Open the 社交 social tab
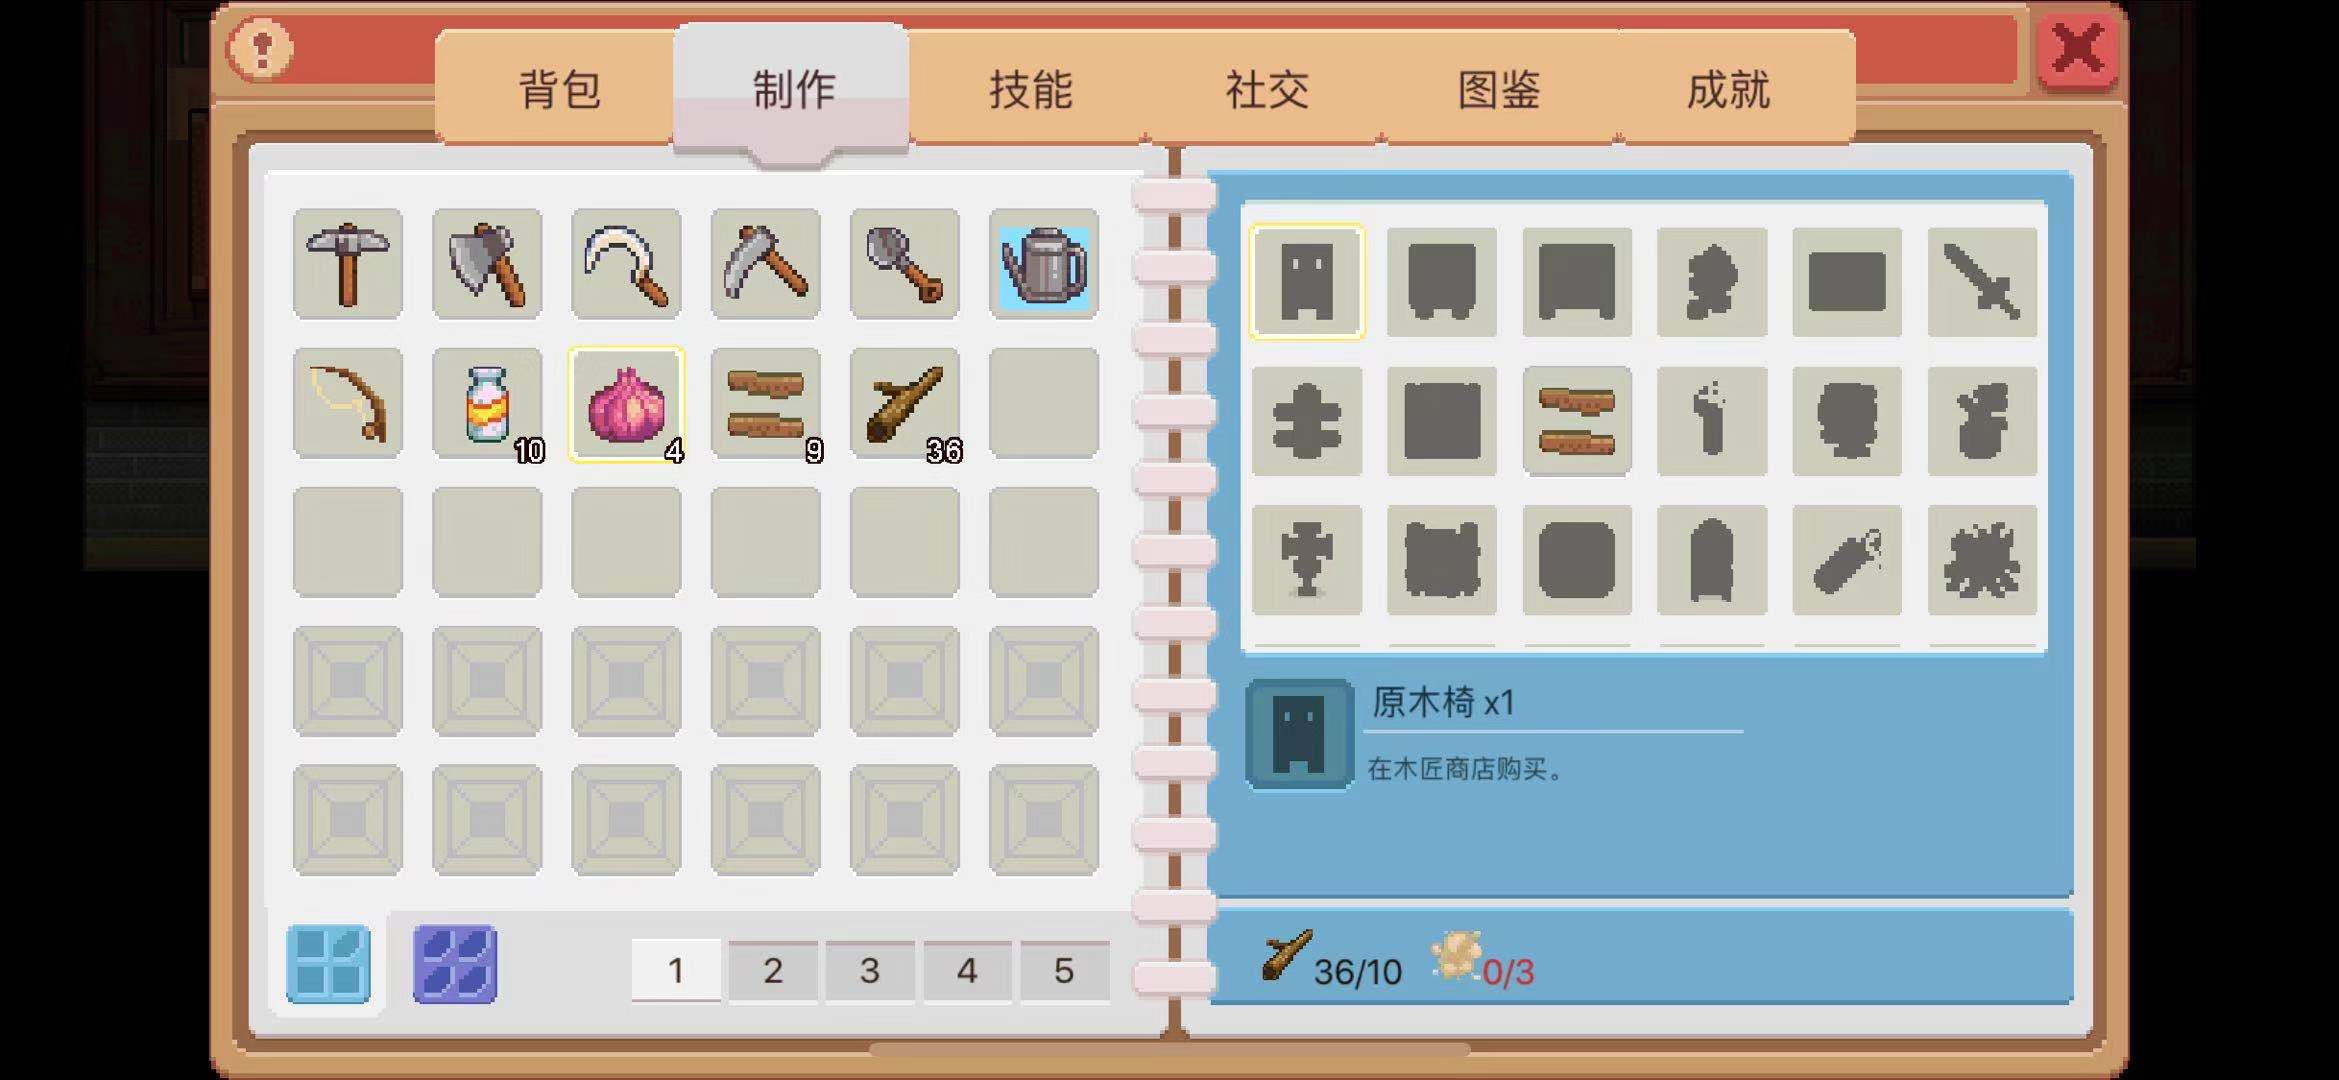Screen dimensions: 2339x1080 (1266, 89)
